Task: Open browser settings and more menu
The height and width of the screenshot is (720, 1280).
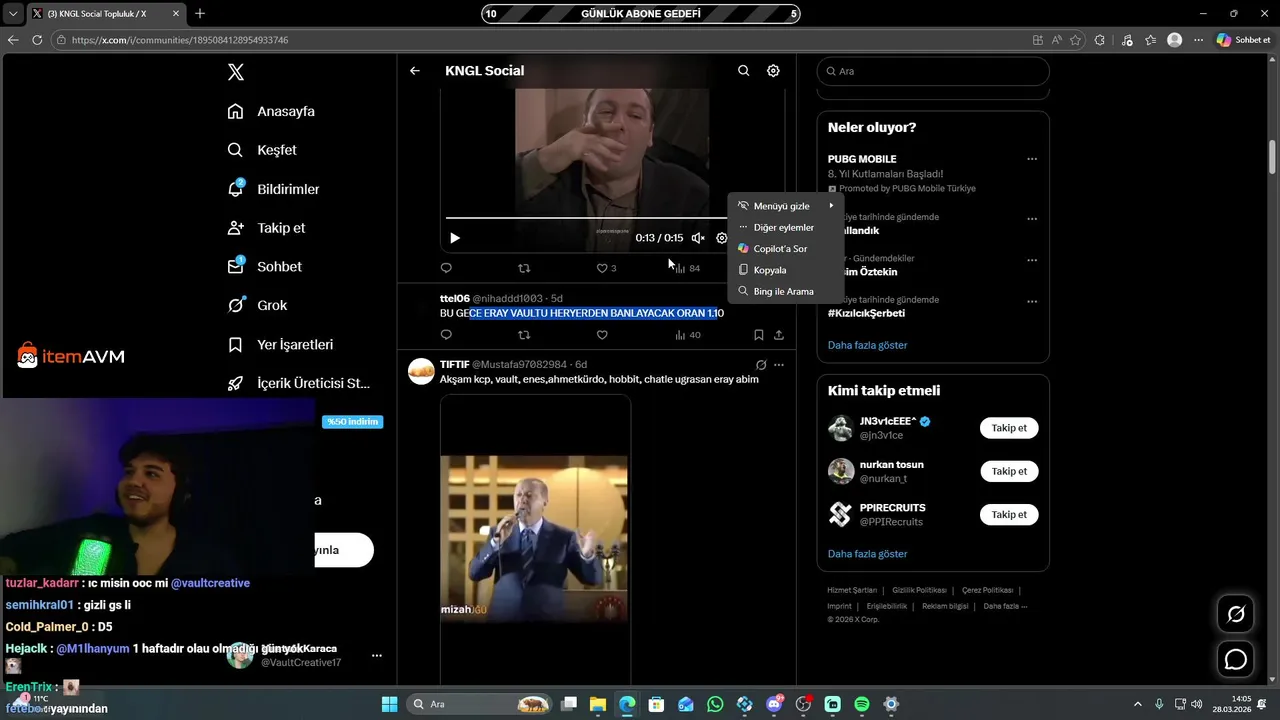Action: (x=1198, y=40)
